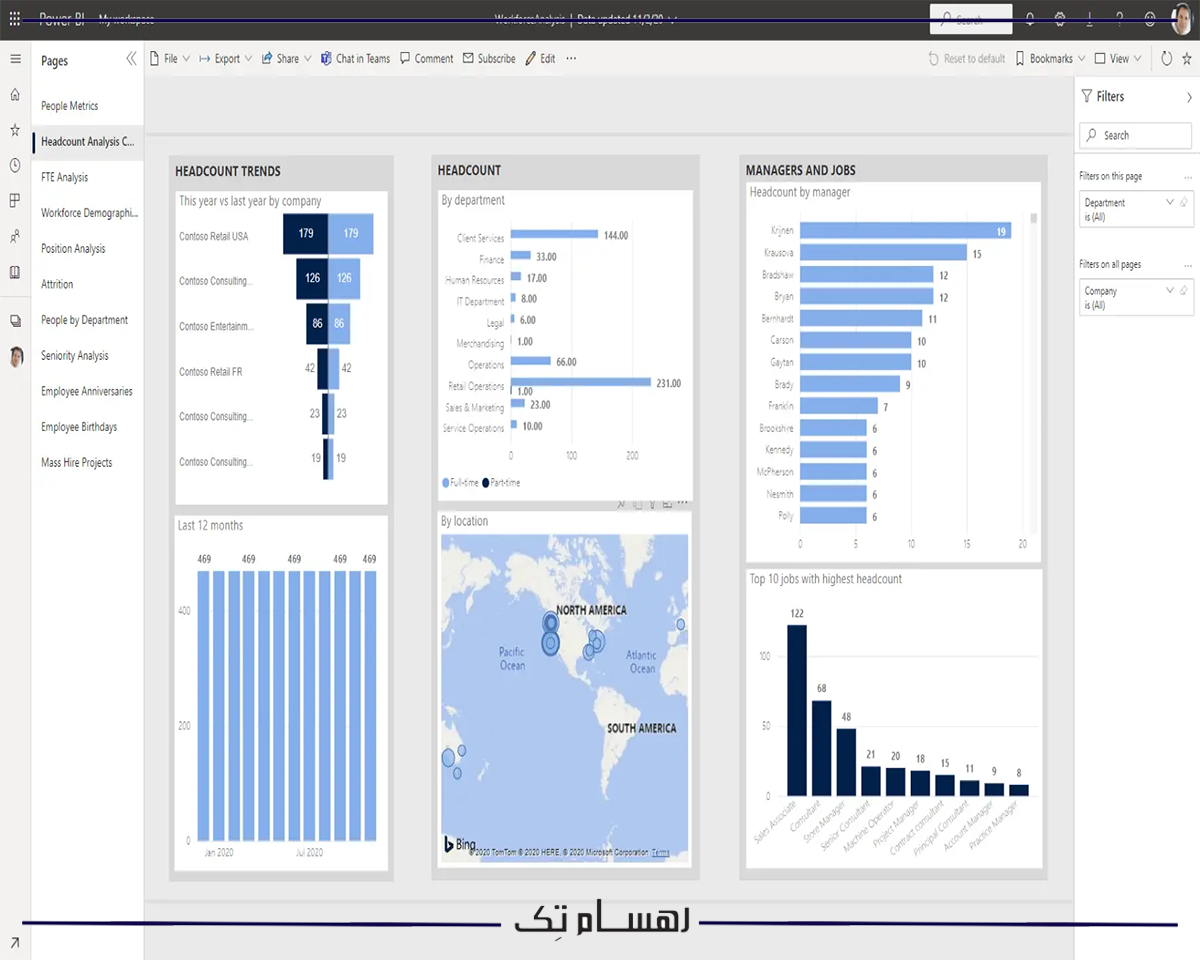Screen dimensions: 1200x960
Task: Clear the Department filter with eraser icon
Action: [1183, 202]
